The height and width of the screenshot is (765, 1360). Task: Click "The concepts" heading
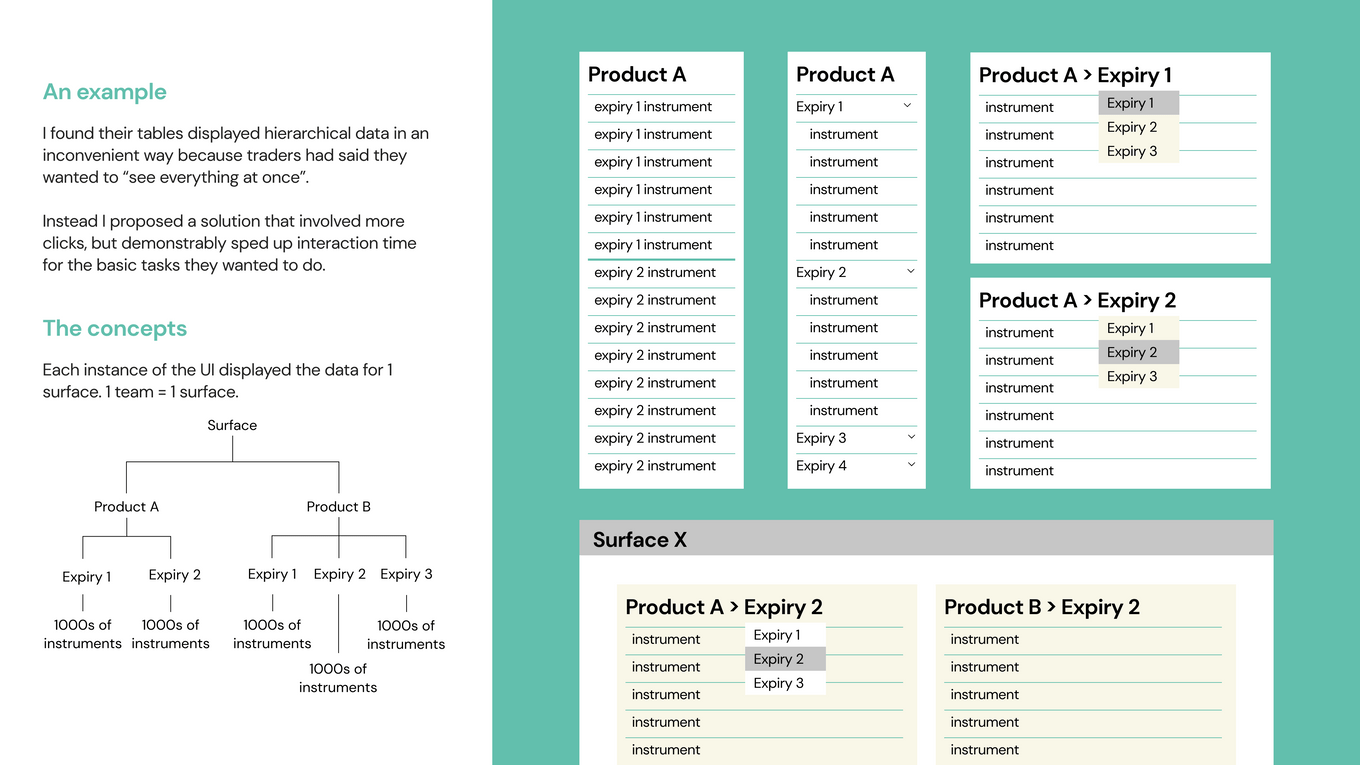(115, 328)
